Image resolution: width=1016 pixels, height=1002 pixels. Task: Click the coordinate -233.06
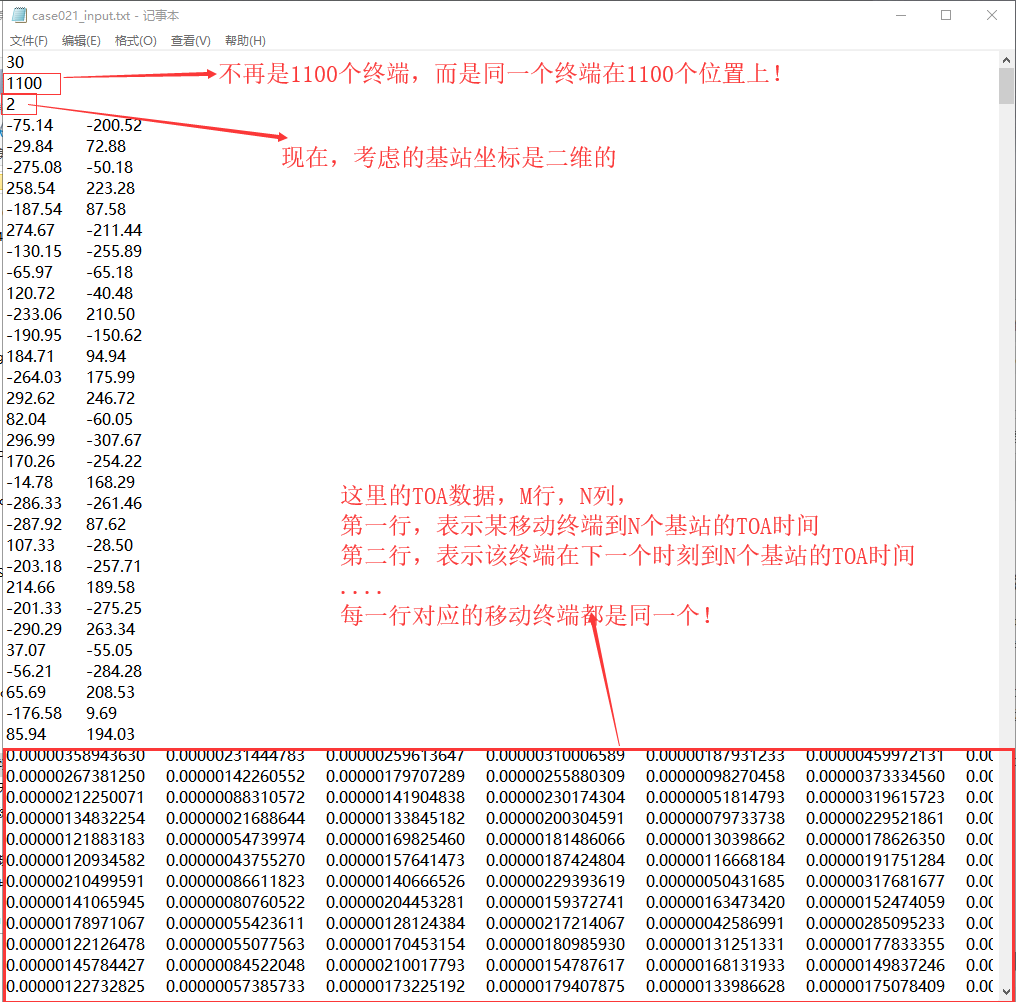(34, 314)
